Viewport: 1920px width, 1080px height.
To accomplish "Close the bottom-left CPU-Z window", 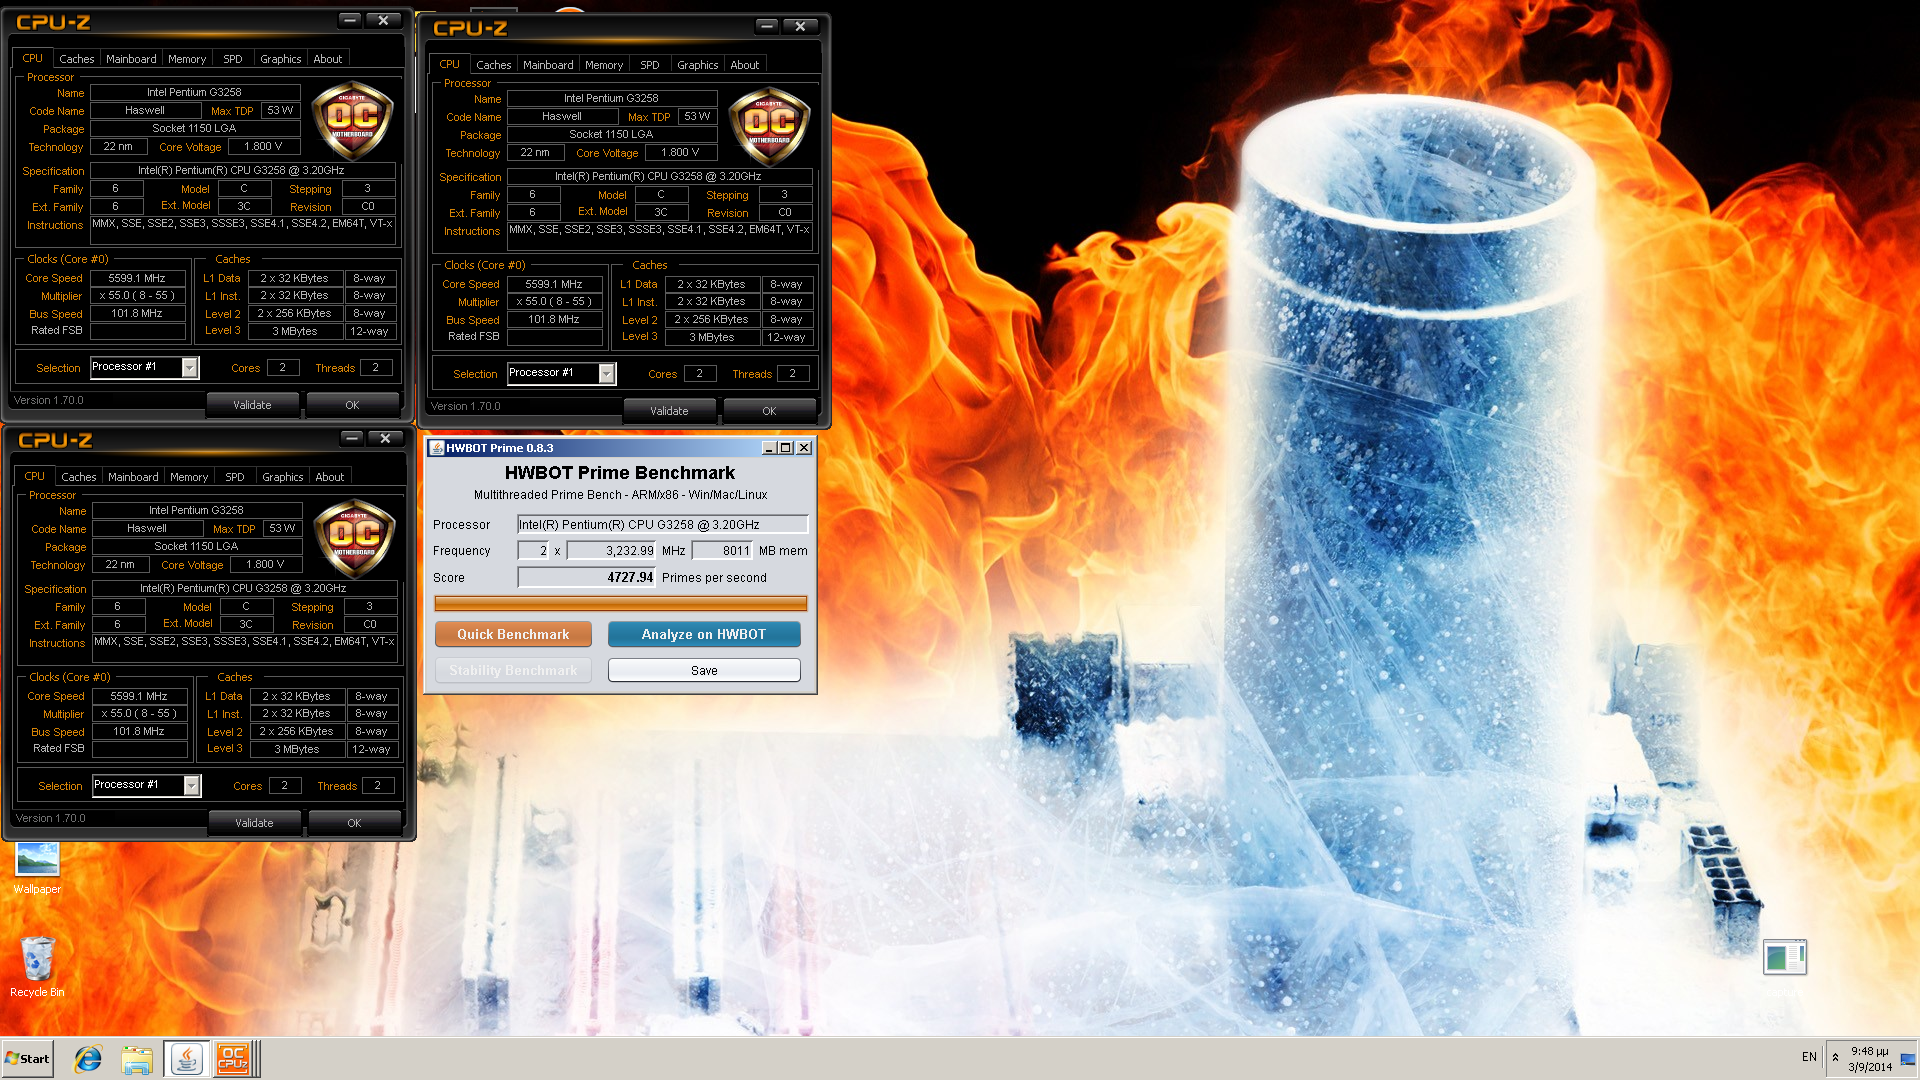I will click(386, 438).
